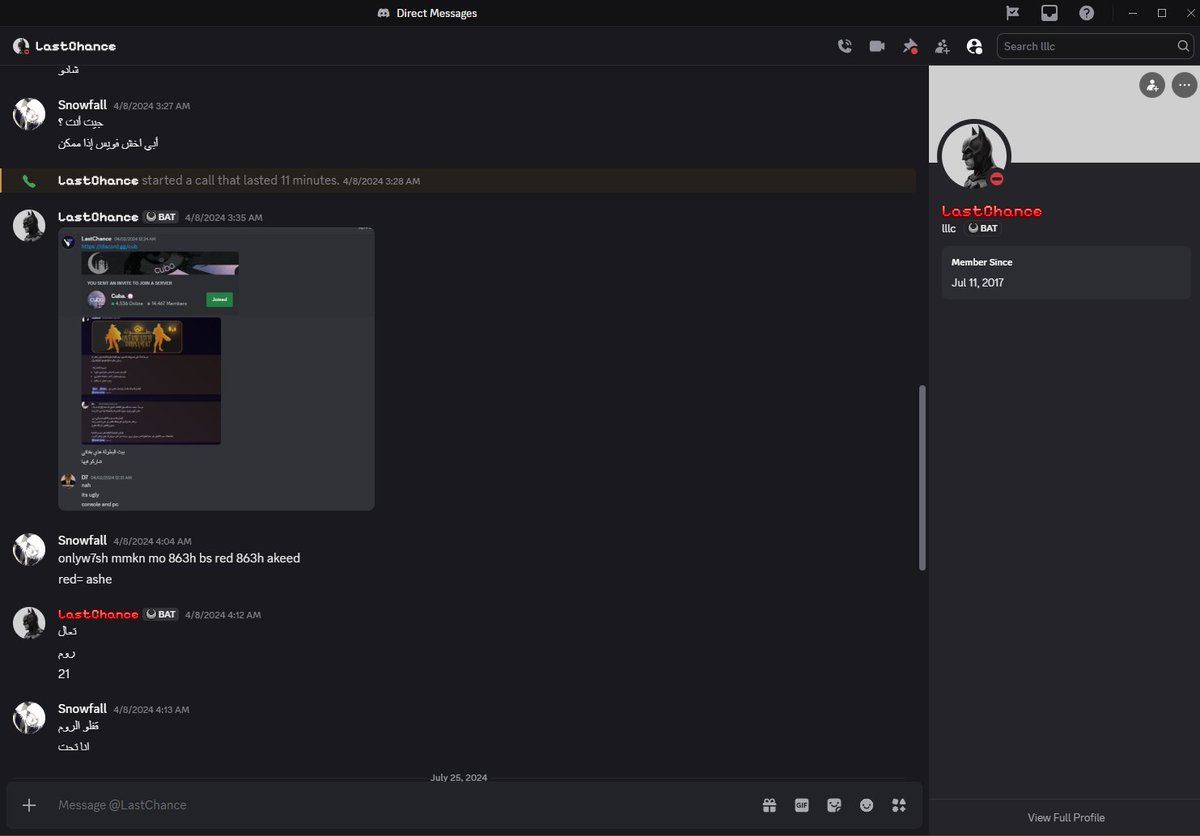Click the red LastChance profile name
Screen dimensions: 1200x836
coord(992,211)
